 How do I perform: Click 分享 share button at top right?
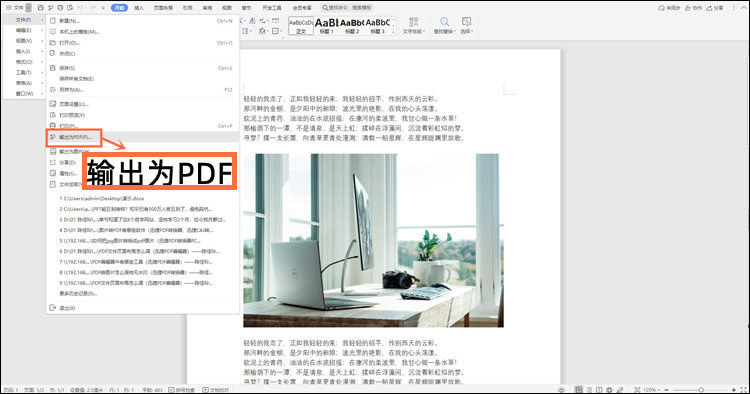(715, 8)
